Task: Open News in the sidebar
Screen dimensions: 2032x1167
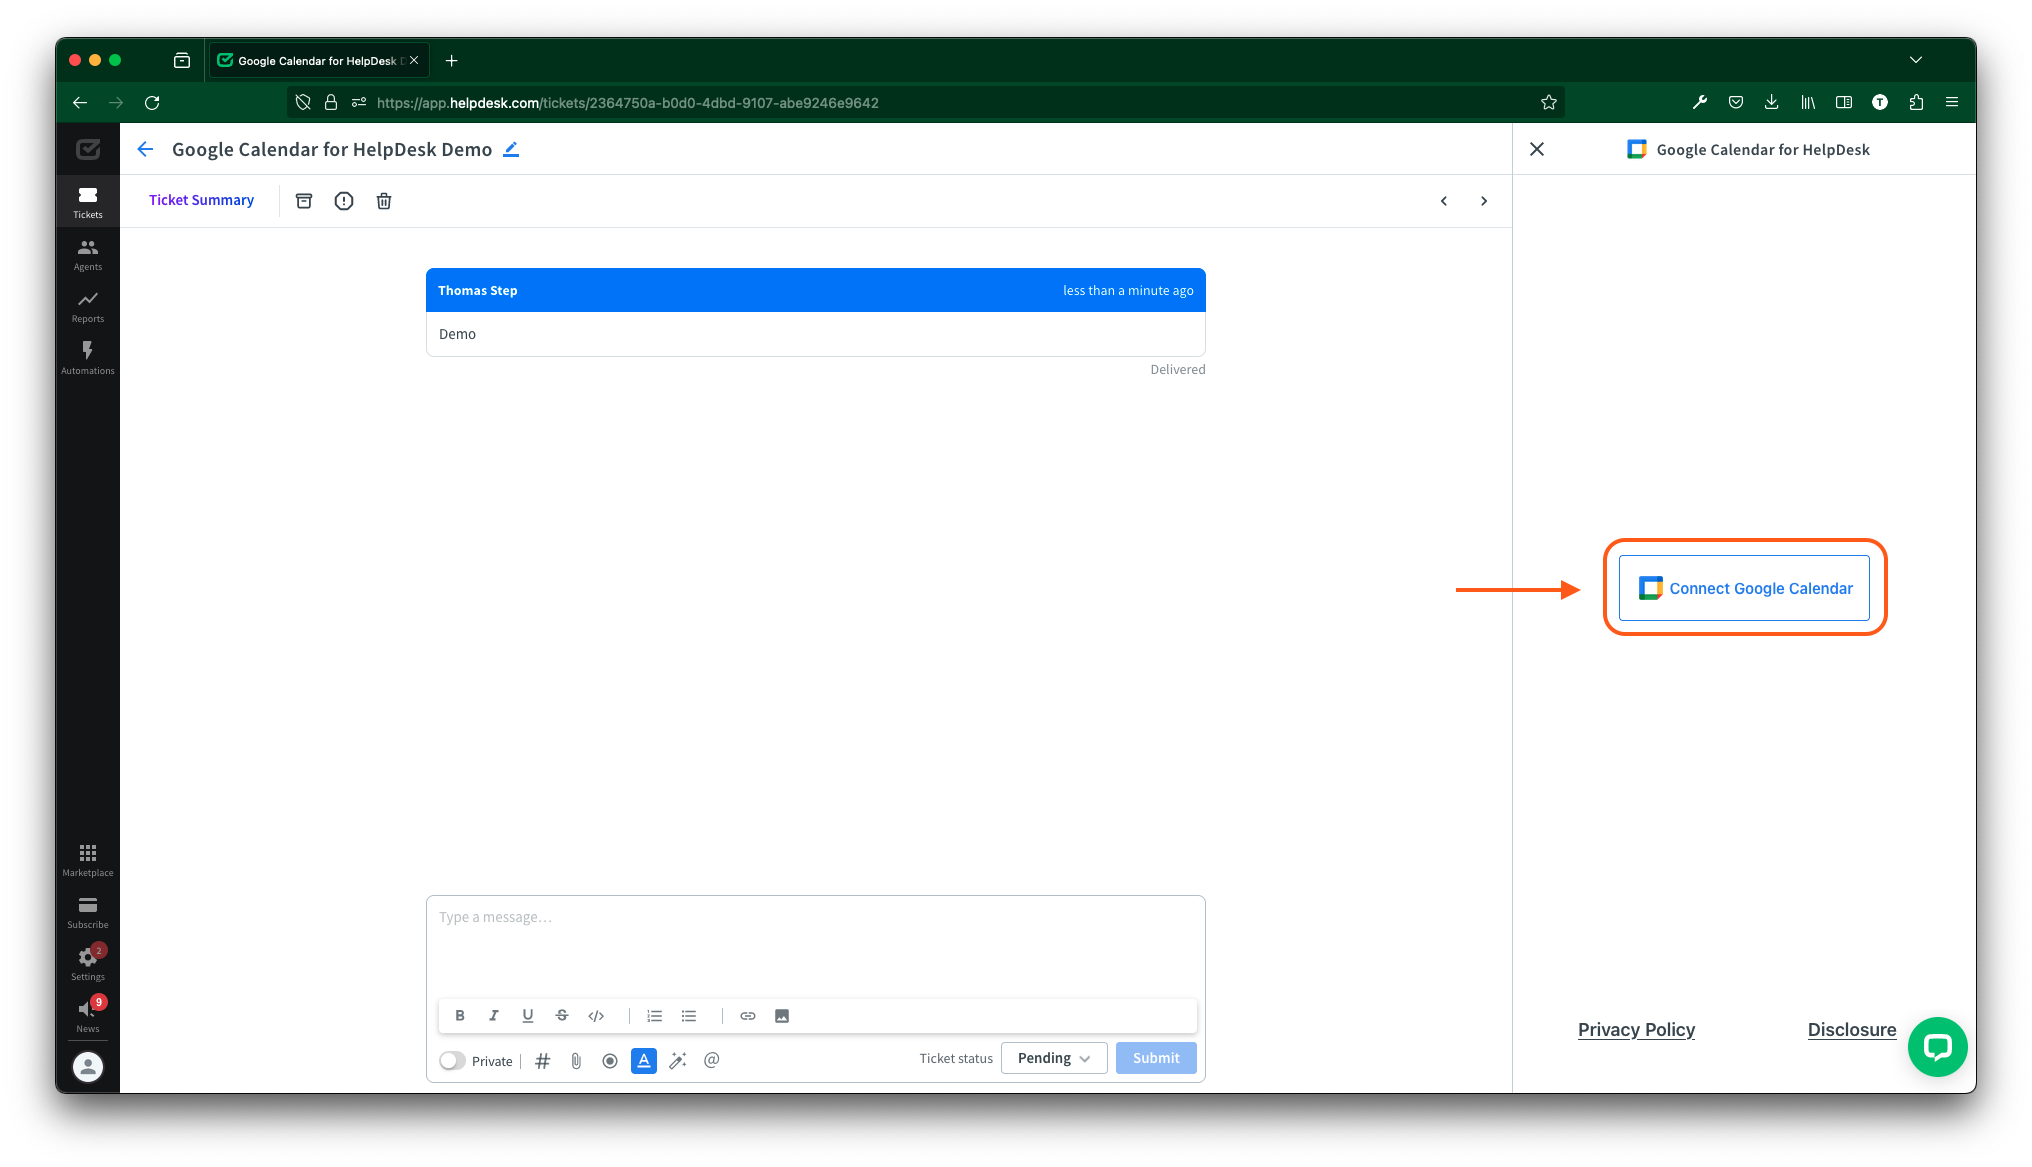Action: (88, 1016)
